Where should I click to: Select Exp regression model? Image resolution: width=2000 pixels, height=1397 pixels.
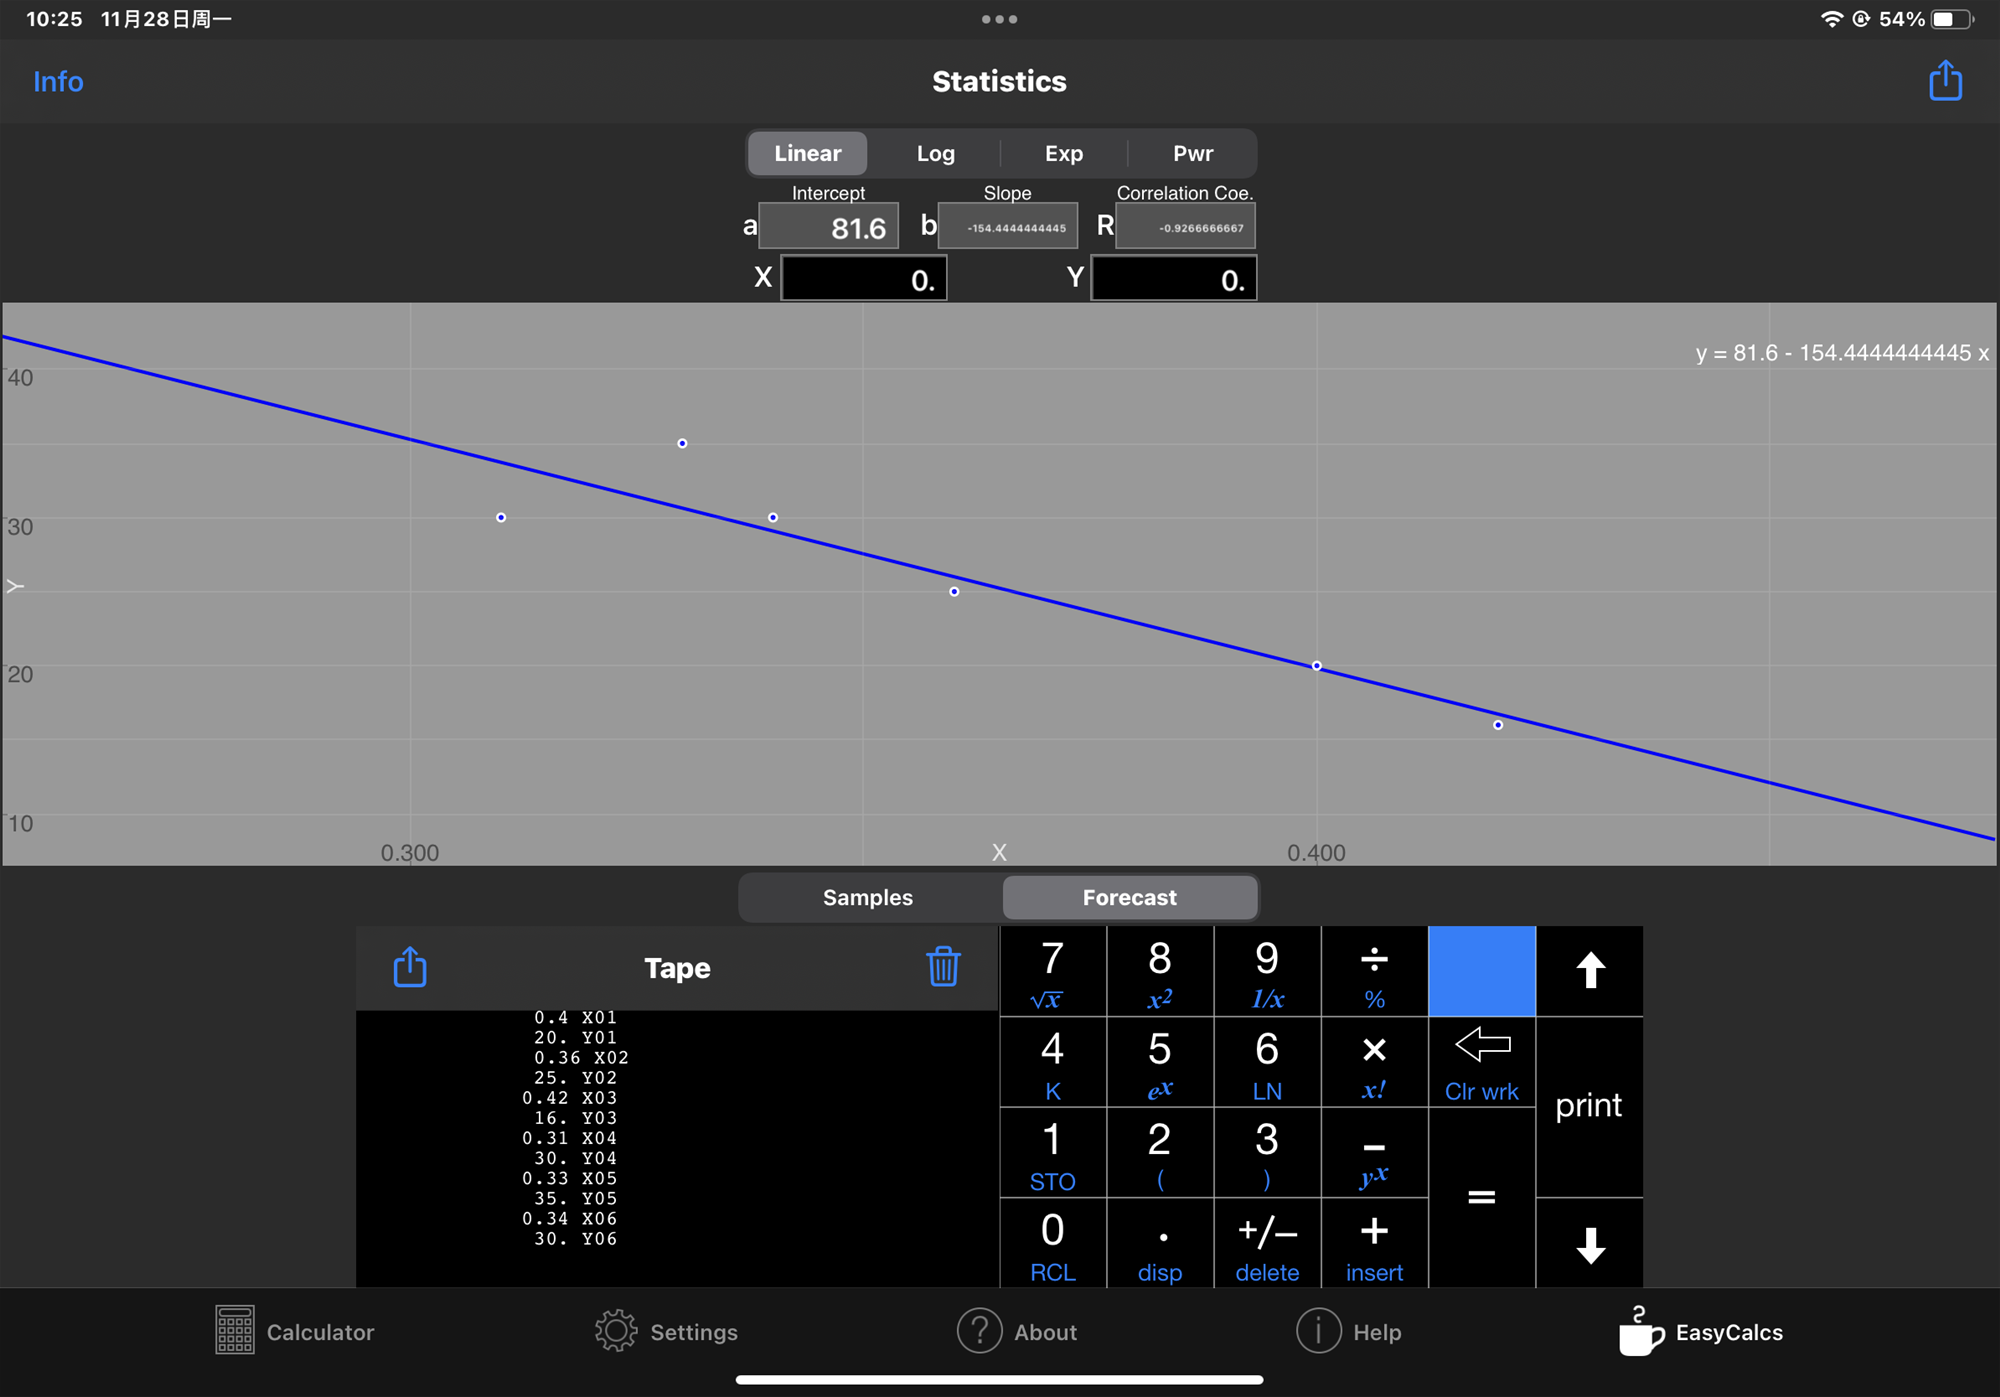pyautogui.click(x=1063, y=153)
